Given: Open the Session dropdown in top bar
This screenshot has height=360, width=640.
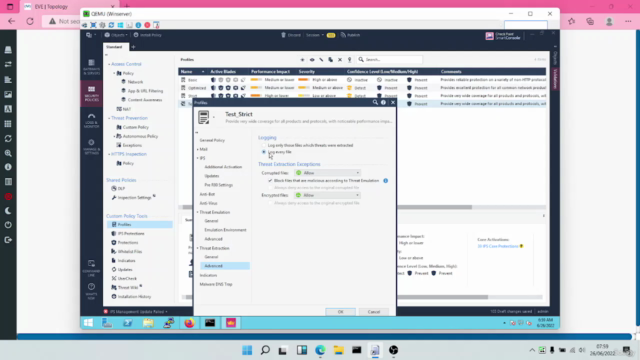Looking at the screenshot, I should [315, 35].
